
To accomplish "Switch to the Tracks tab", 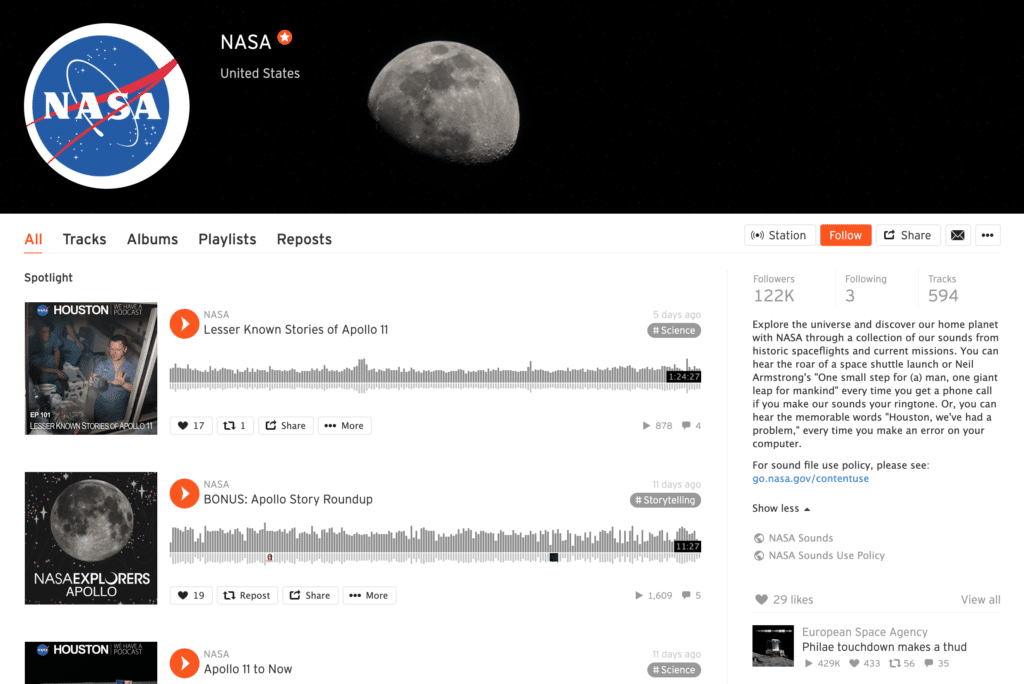I will coord(84,239).
